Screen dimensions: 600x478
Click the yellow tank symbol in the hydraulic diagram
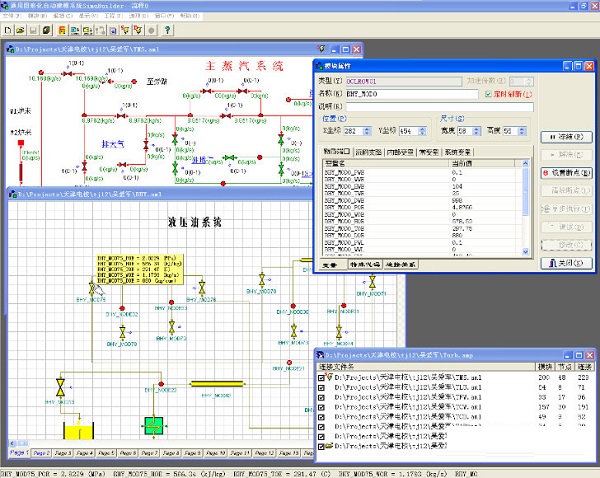coord(78,432)
